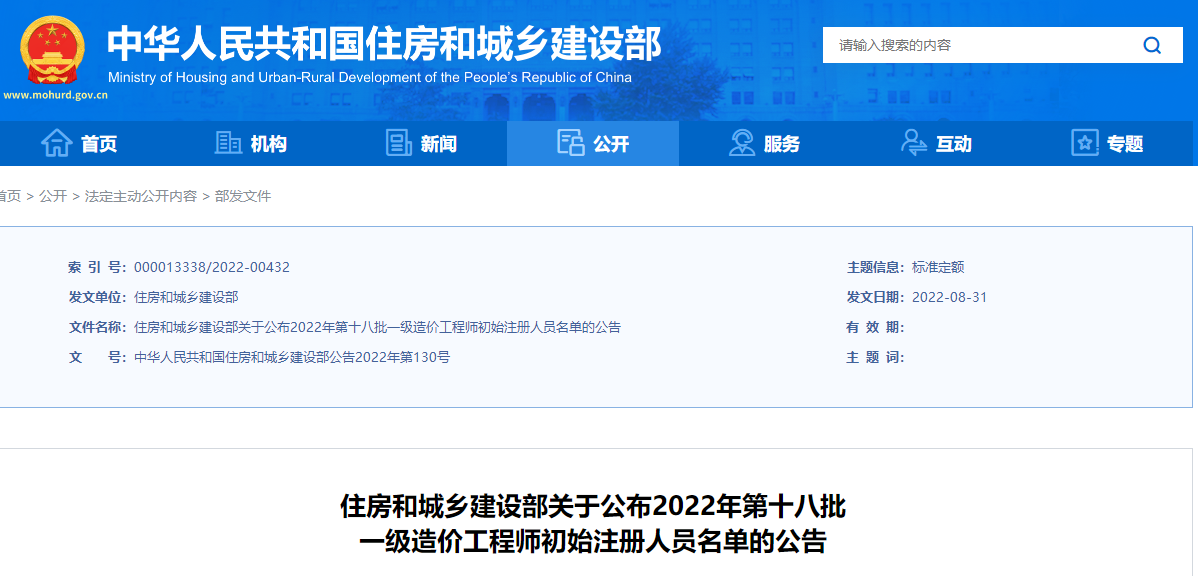1198x576 pixels.
Task: Click the home icon beside 首页
Action: pyautogui.click(x=57, y=144)
